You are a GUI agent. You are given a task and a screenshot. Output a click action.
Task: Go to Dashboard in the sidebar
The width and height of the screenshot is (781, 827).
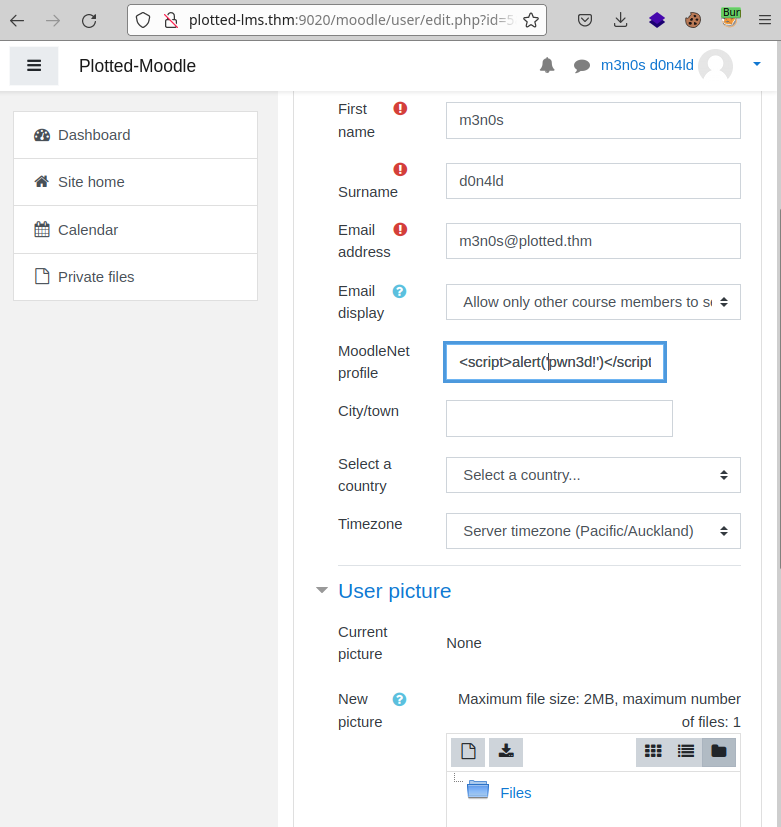point(136,135)
